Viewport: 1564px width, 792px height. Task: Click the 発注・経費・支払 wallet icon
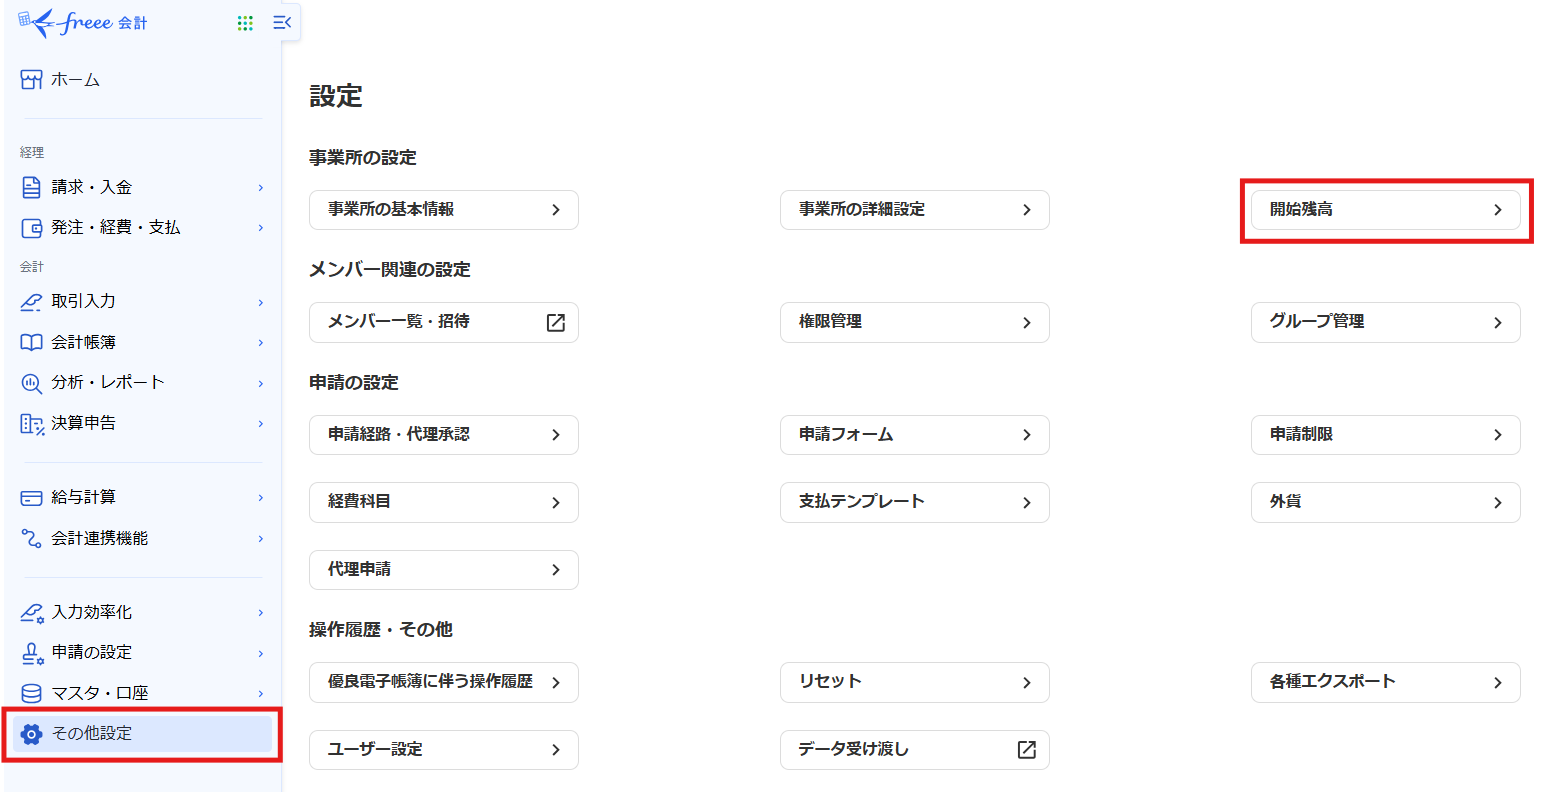tap(32, 228)
